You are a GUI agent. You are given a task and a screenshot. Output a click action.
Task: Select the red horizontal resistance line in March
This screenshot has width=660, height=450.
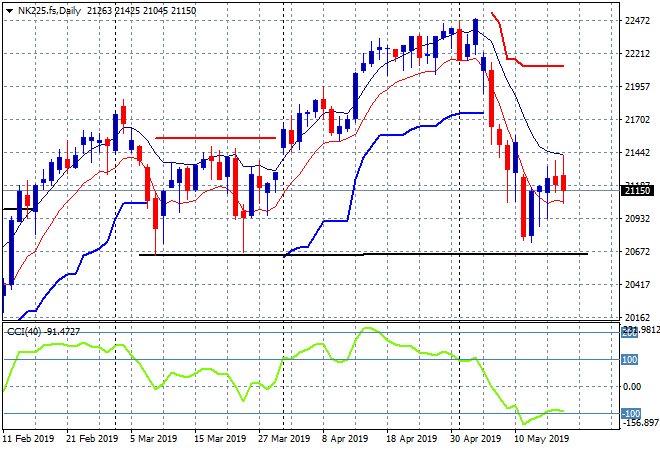point(216,138)
